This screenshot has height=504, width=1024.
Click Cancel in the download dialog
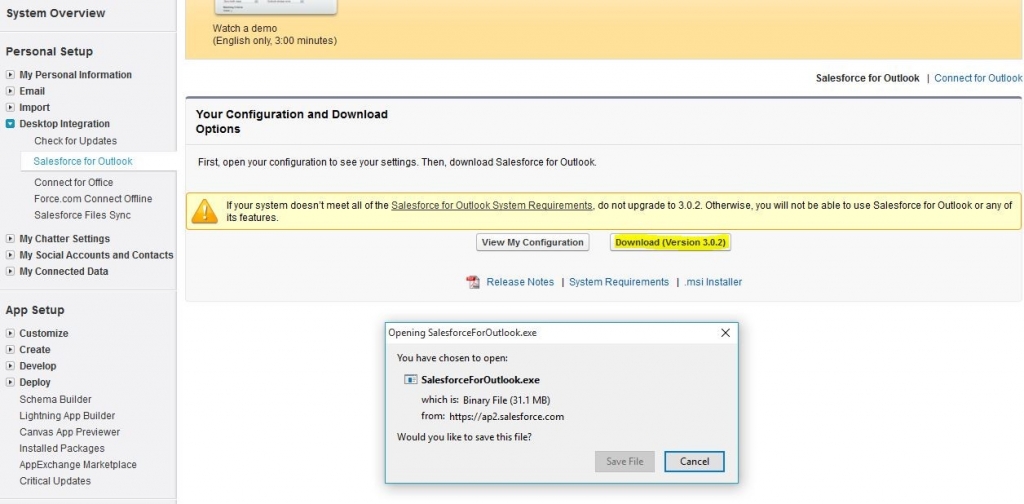(694, 462)
